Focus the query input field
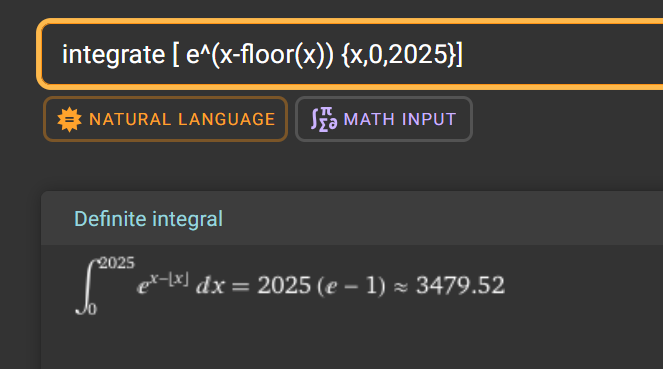Screen dimensions: 663x369 click(351, 54)
